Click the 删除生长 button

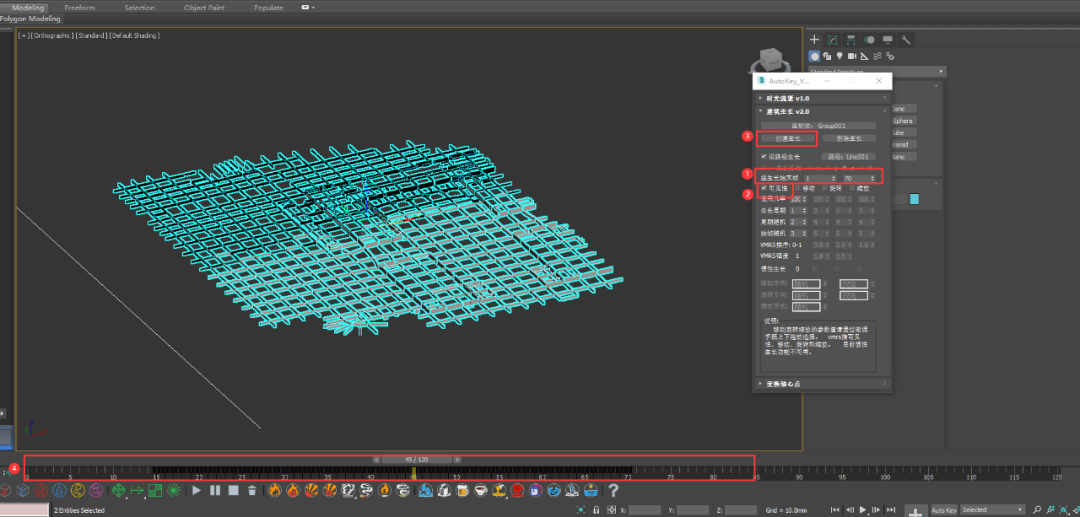848,138
